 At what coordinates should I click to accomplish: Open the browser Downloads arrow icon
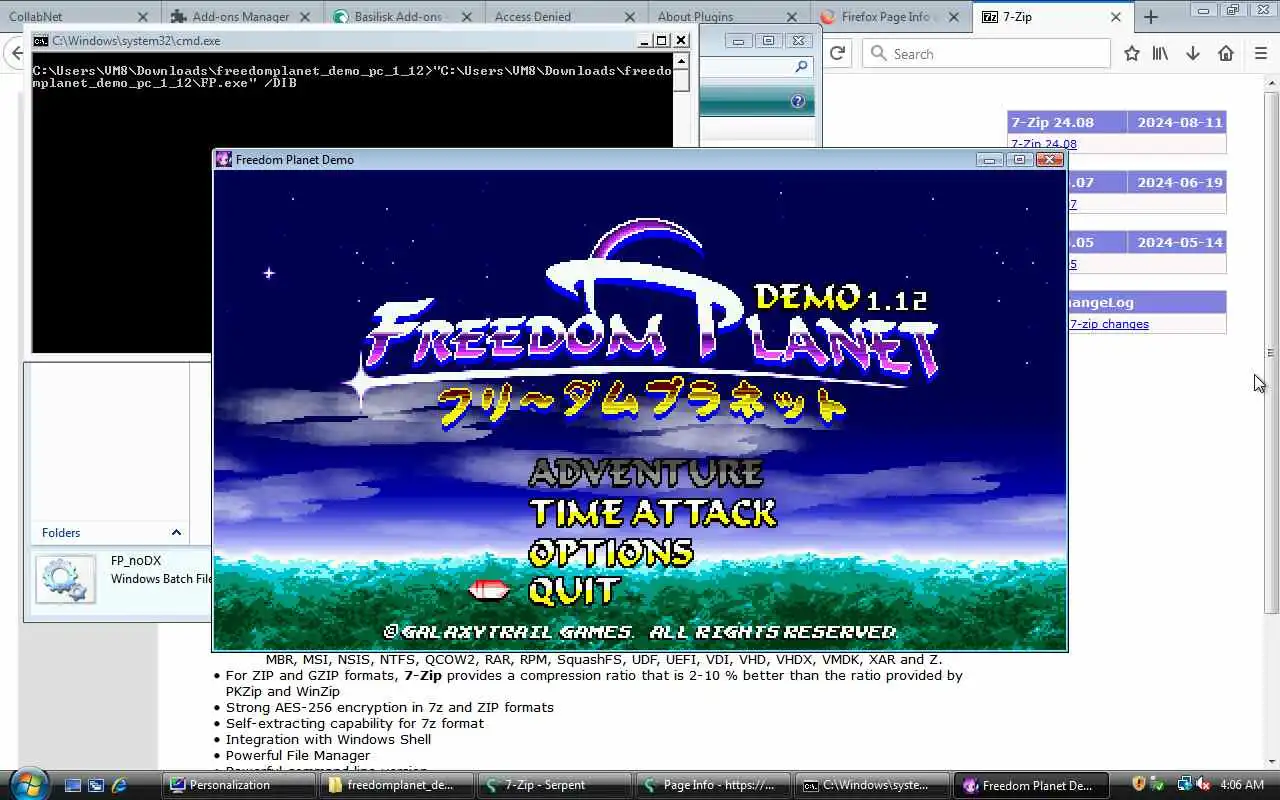1193,53
